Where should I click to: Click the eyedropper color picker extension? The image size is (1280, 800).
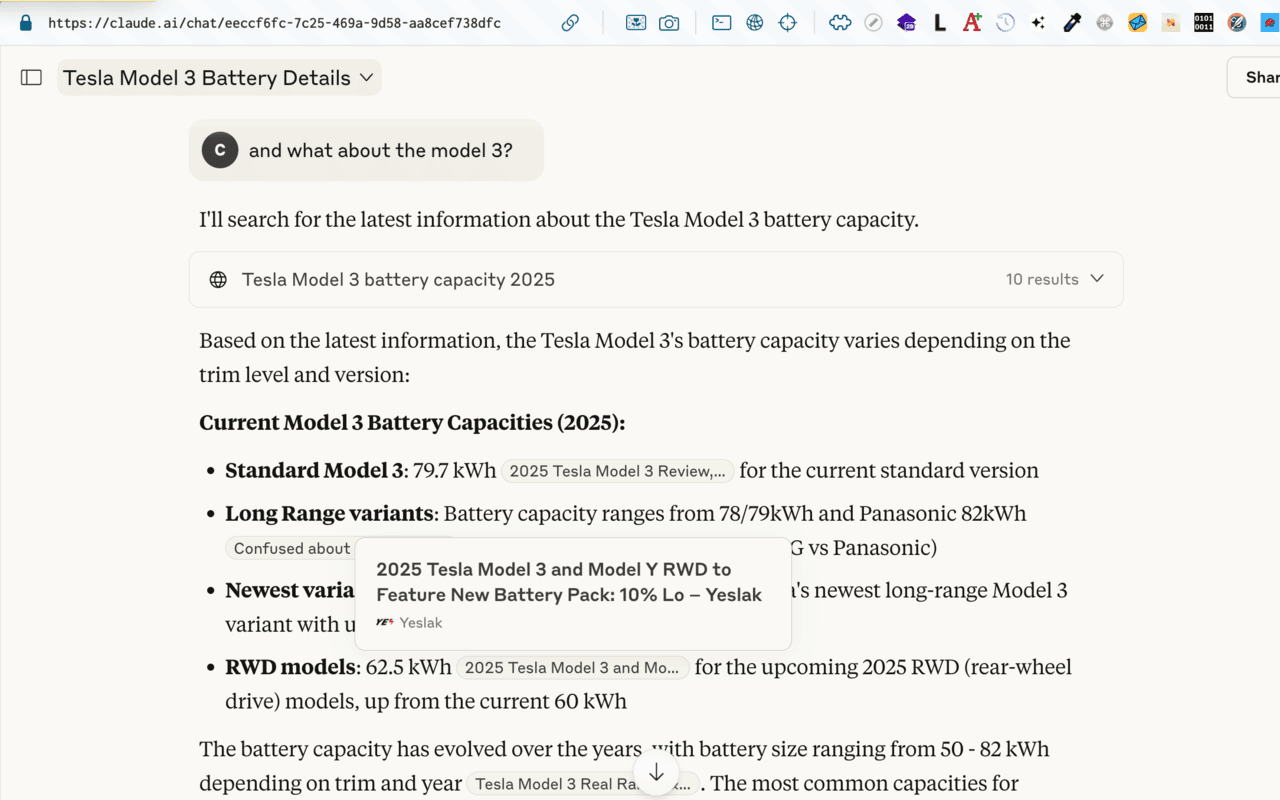coord(1072,23)
